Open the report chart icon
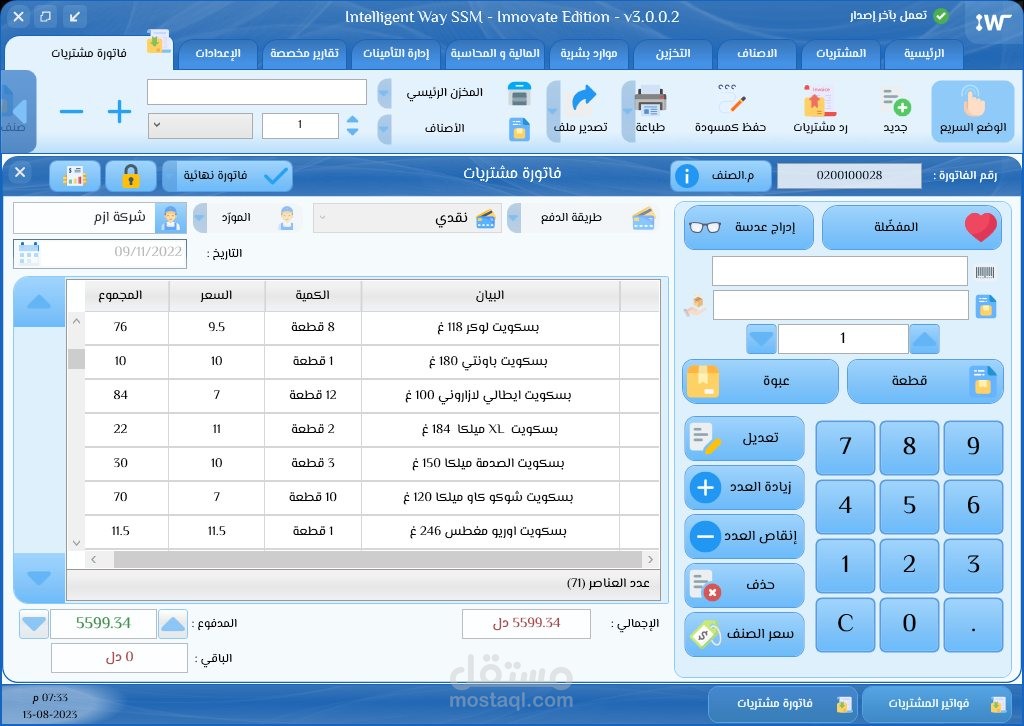1024x726 pixels. [75, 176]
